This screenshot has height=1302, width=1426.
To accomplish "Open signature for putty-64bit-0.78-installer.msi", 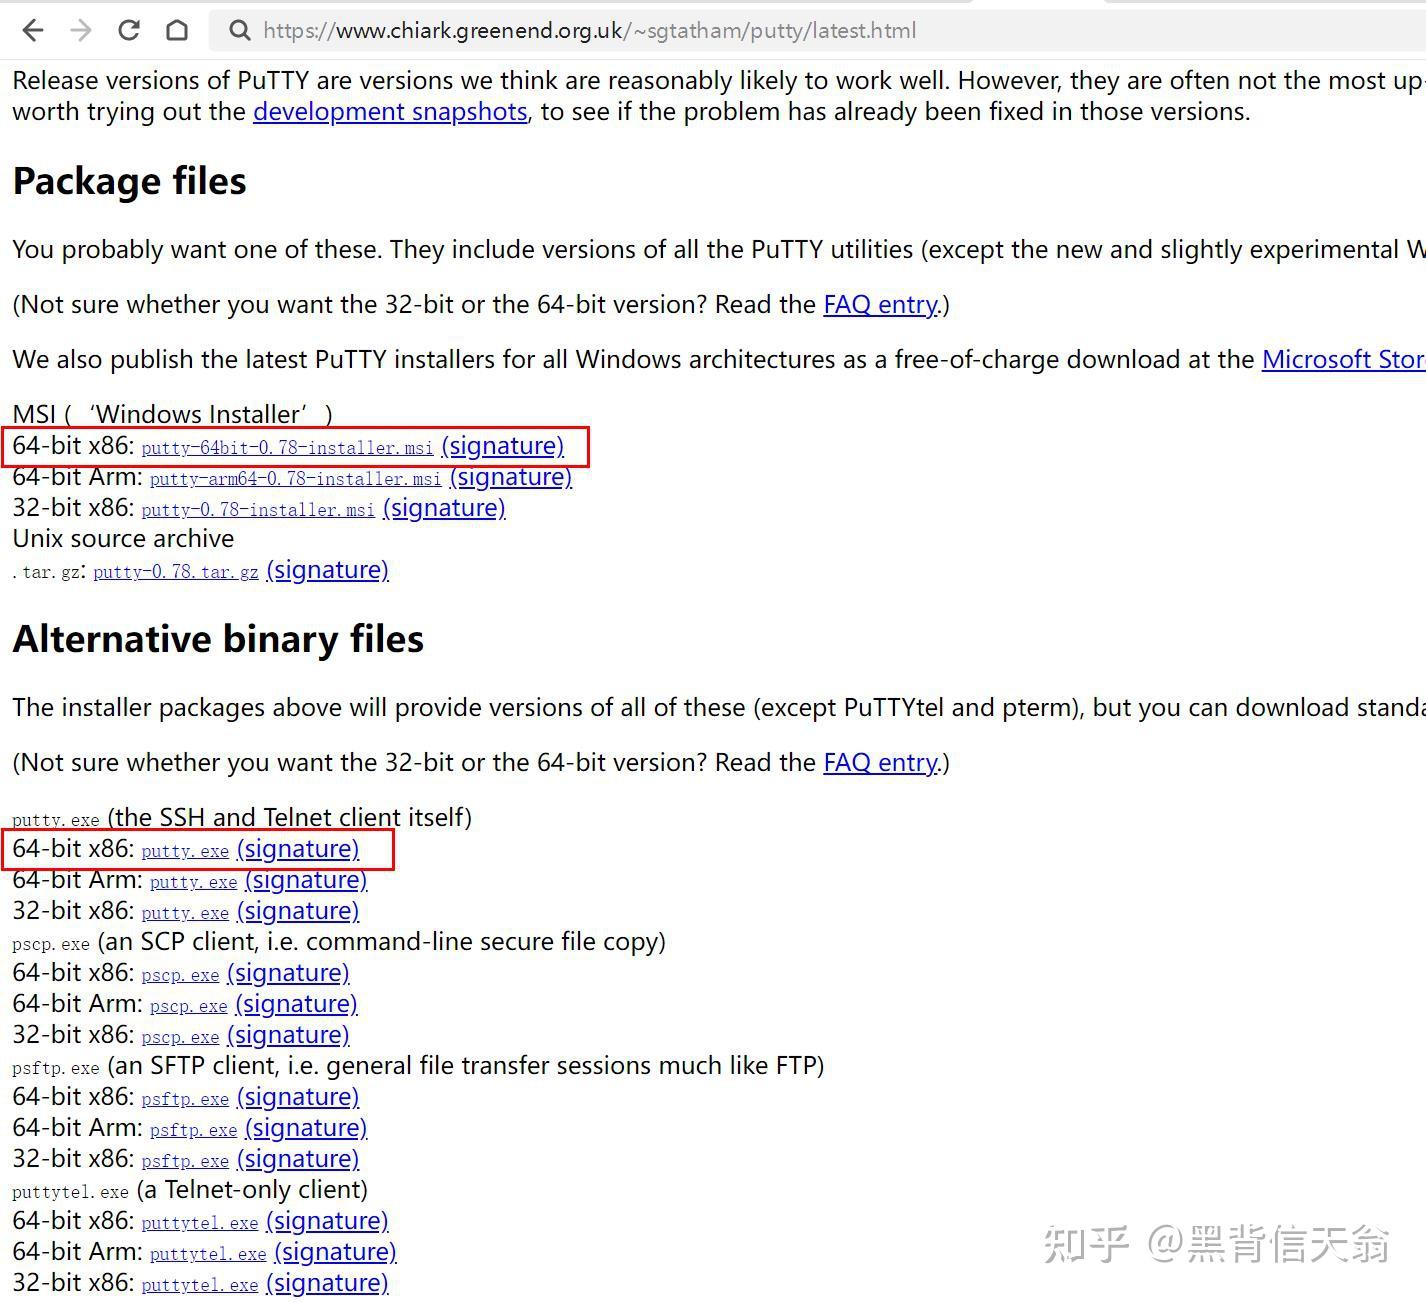I will [x=503, y=446].
